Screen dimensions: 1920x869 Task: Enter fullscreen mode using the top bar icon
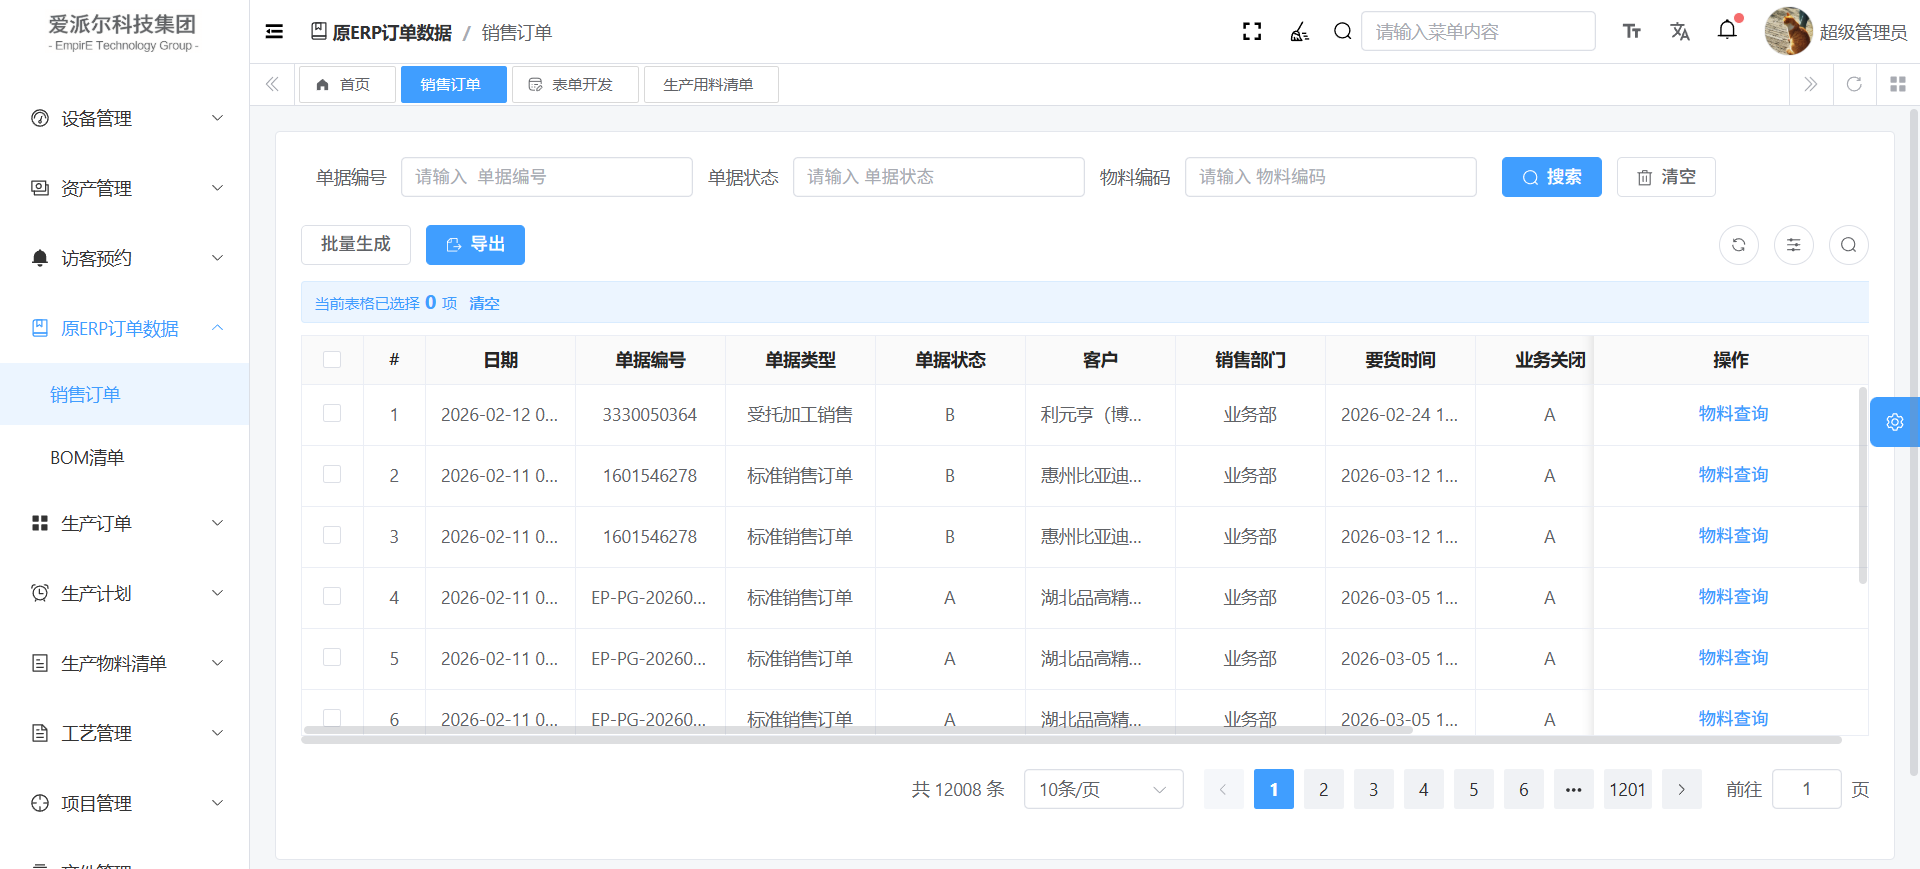[x=1251, y=32]
